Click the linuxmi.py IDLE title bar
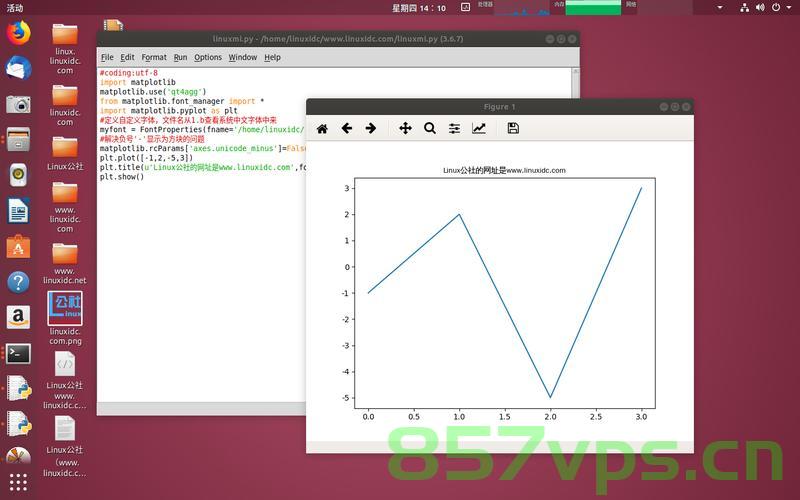This screenshot has height=500, width=800. tap(338, 39)
